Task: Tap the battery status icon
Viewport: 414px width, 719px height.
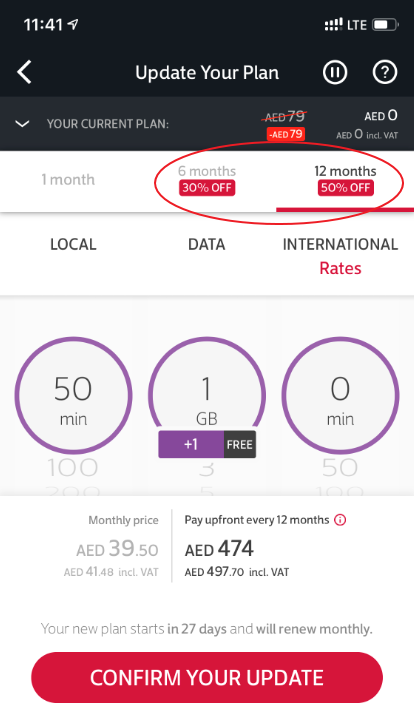Action: [385, 24]
